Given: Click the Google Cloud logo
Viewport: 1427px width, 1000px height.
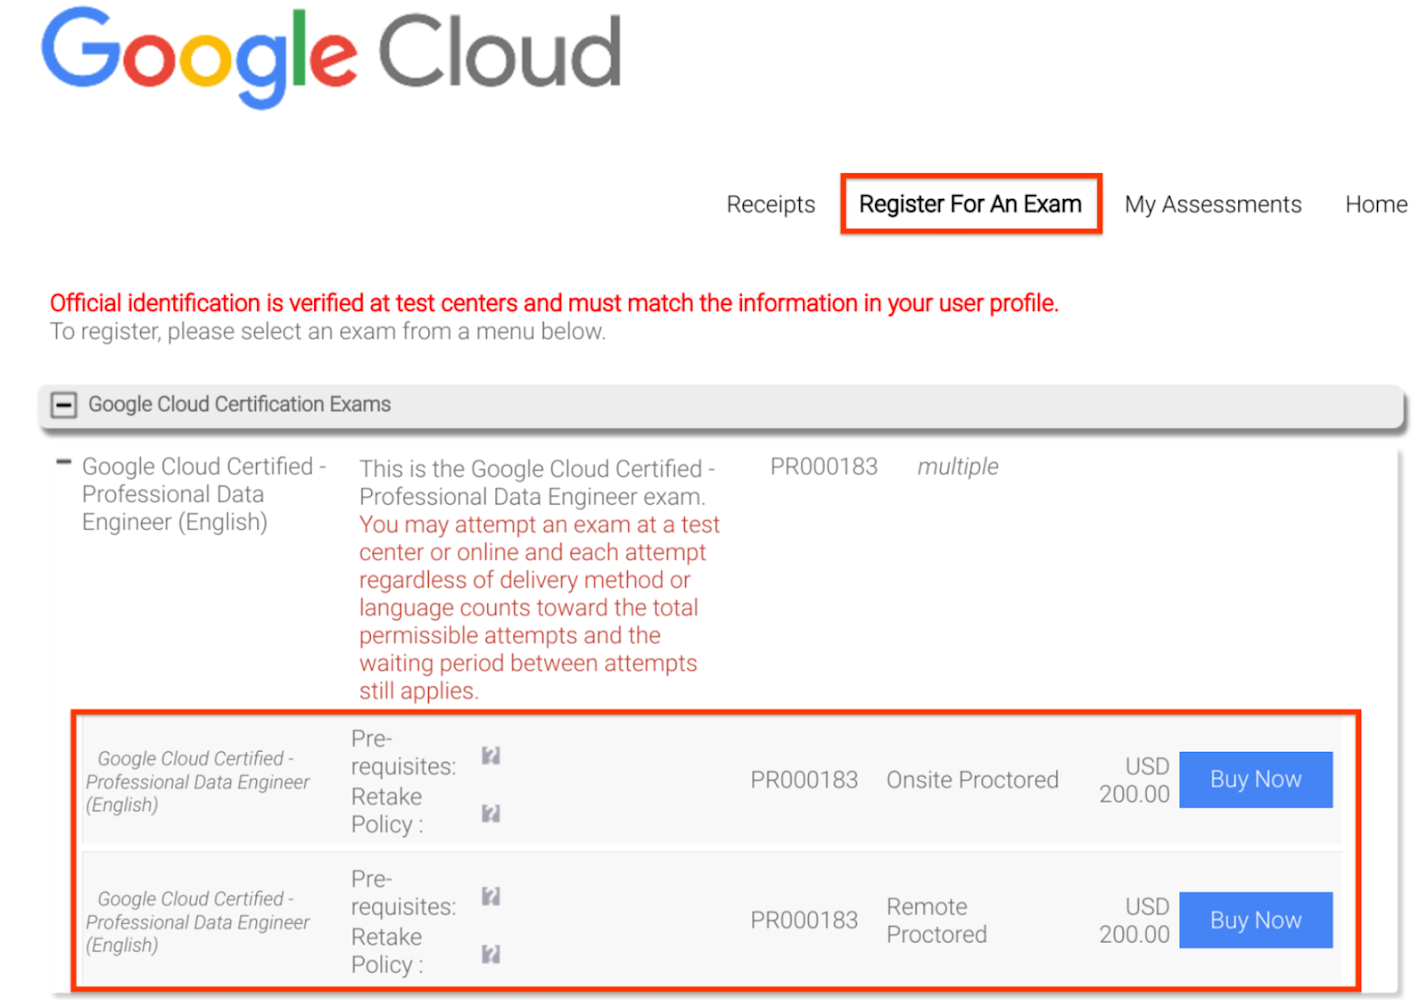Looking at the screenshot, I should pyautogui.click(x=331, y=57).
